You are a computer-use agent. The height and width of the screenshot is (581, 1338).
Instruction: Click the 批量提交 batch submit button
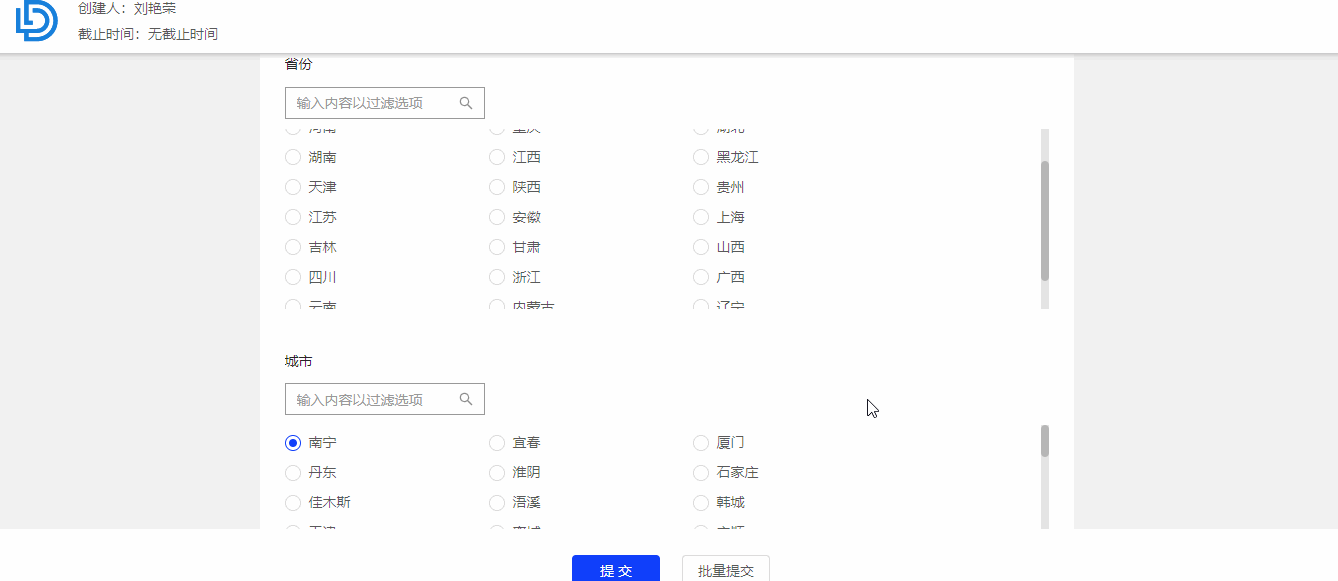[726, 570]
